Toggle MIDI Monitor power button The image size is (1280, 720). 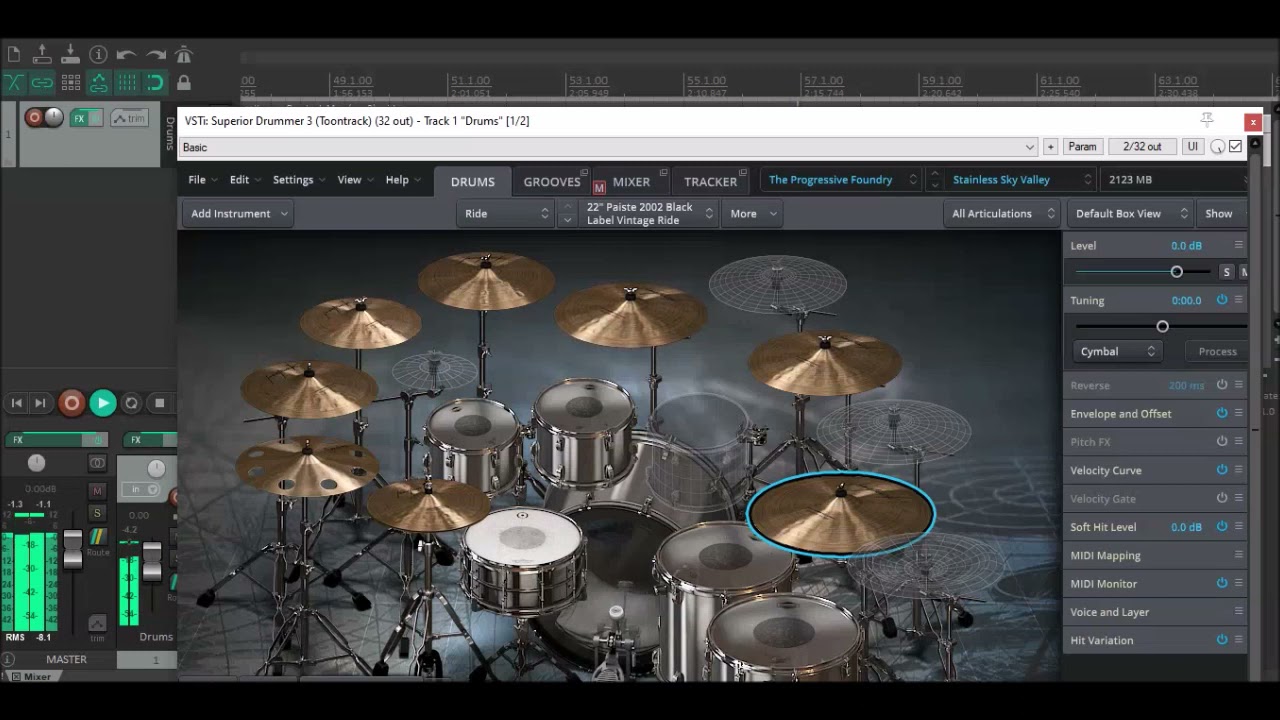(1222, 583)
